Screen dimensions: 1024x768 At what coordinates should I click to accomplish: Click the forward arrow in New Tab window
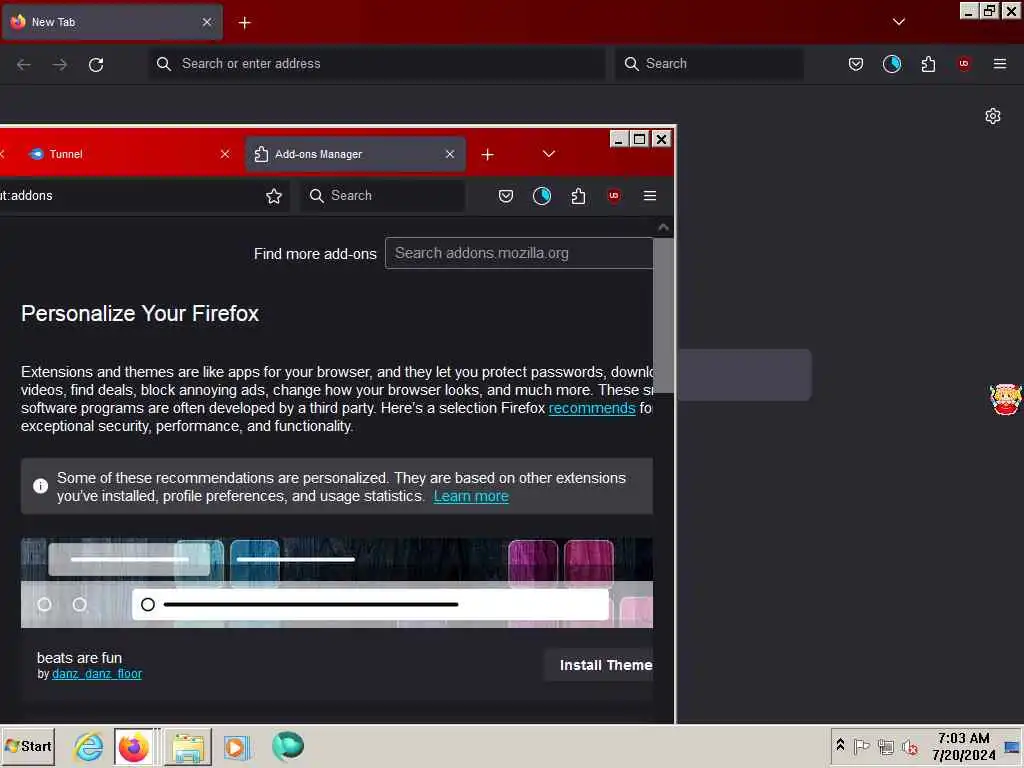[x=59, y=64]
